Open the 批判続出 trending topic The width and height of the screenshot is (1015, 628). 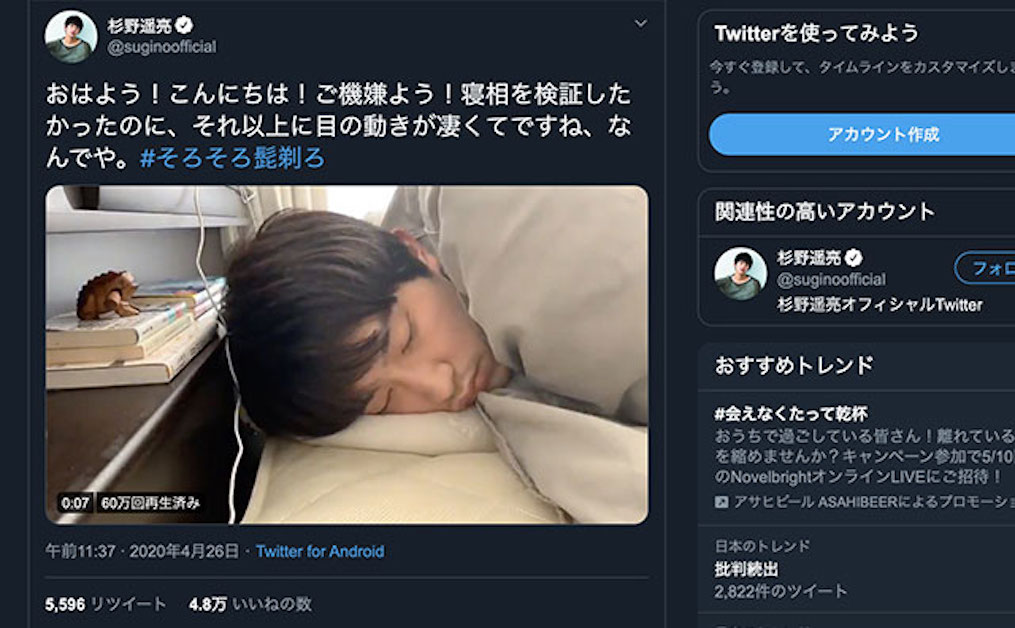point(746,569)
